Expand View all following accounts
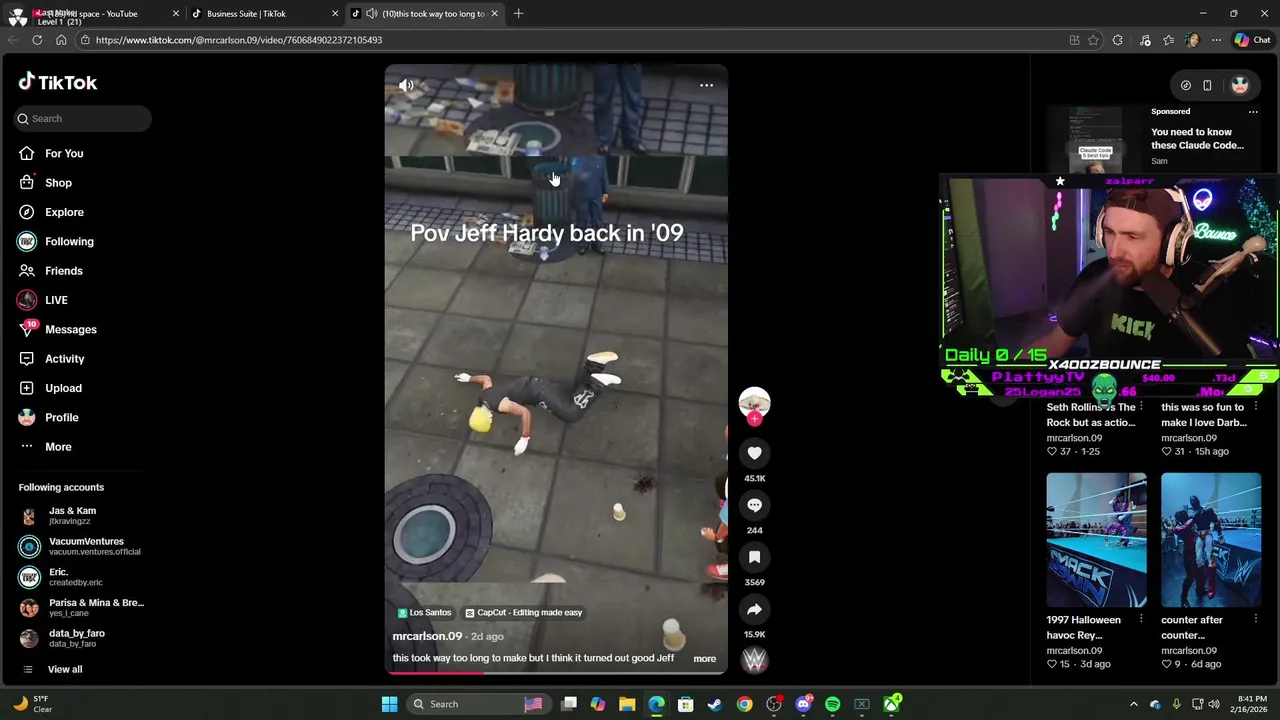 pyautogui.click(x=65, y=669)
